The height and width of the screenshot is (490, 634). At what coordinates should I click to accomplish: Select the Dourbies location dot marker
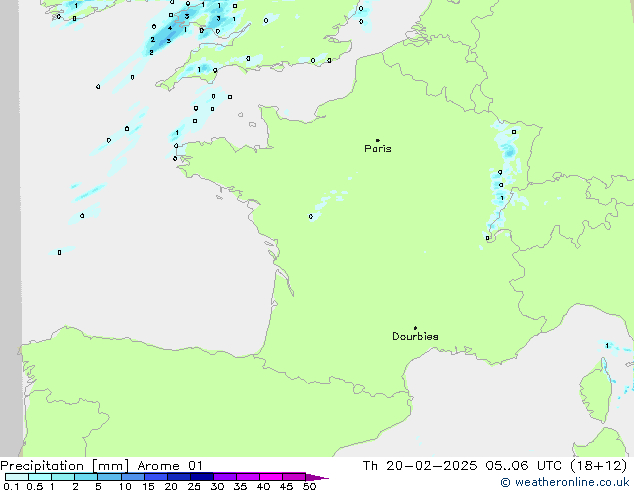coord(415,328)
